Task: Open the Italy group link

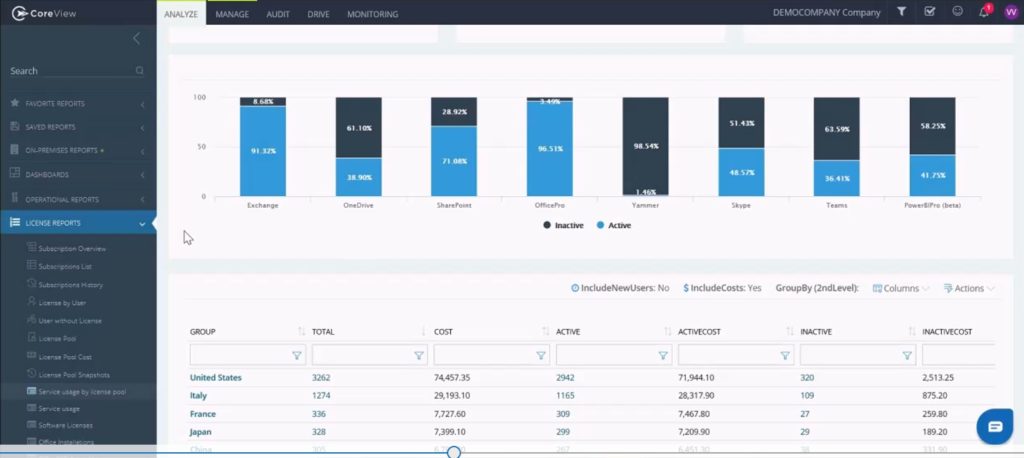Action: click(198, 395)
